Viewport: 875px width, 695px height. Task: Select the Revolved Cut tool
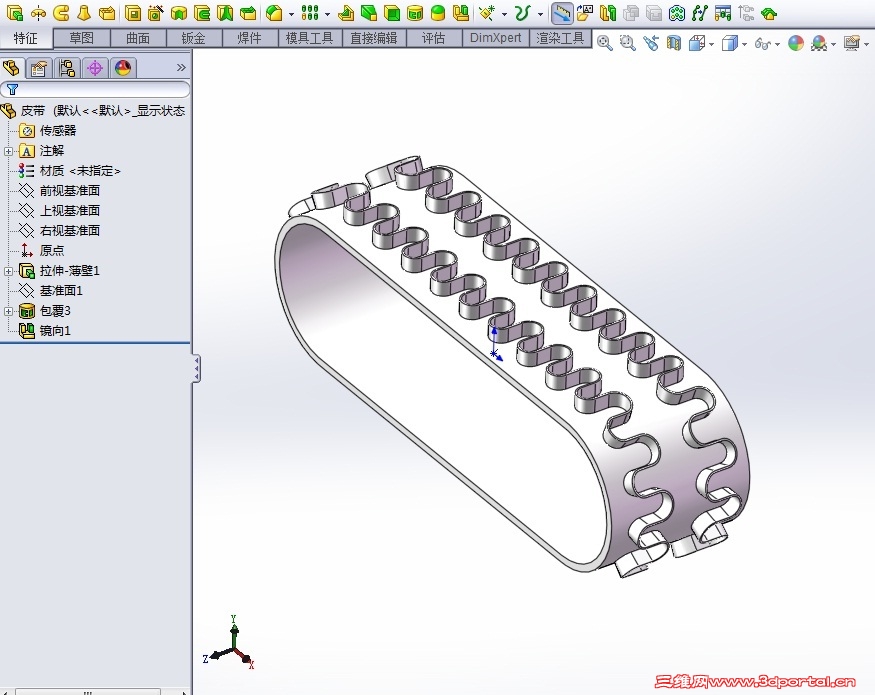(x=179, y=13)
